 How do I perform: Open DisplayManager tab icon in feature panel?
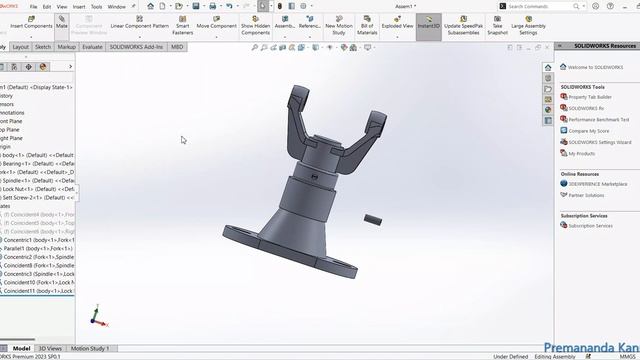pos(43,67)
